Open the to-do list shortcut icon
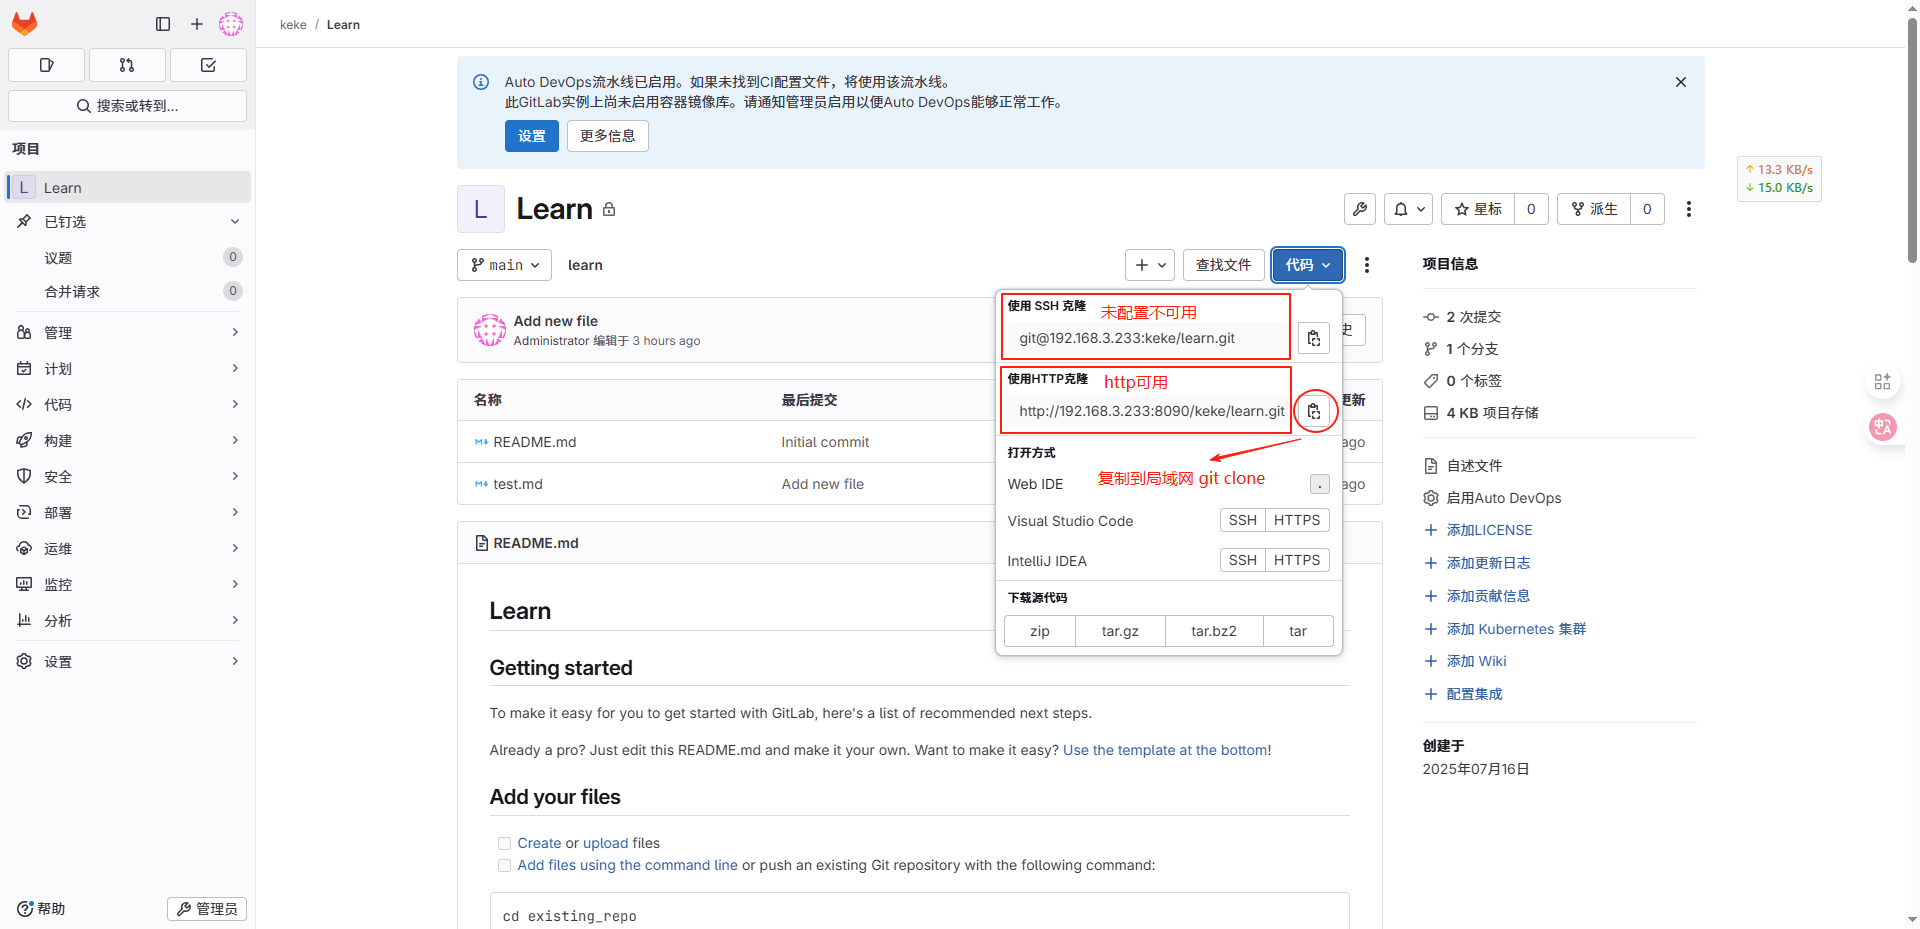 point(208,65)
